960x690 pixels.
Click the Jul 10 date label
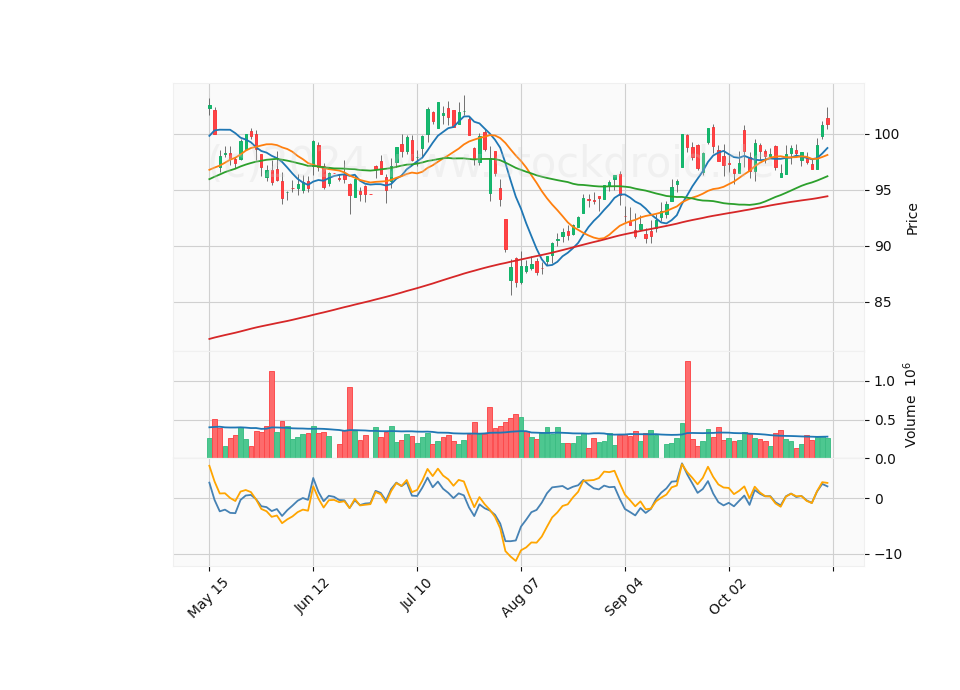(415, 594)
